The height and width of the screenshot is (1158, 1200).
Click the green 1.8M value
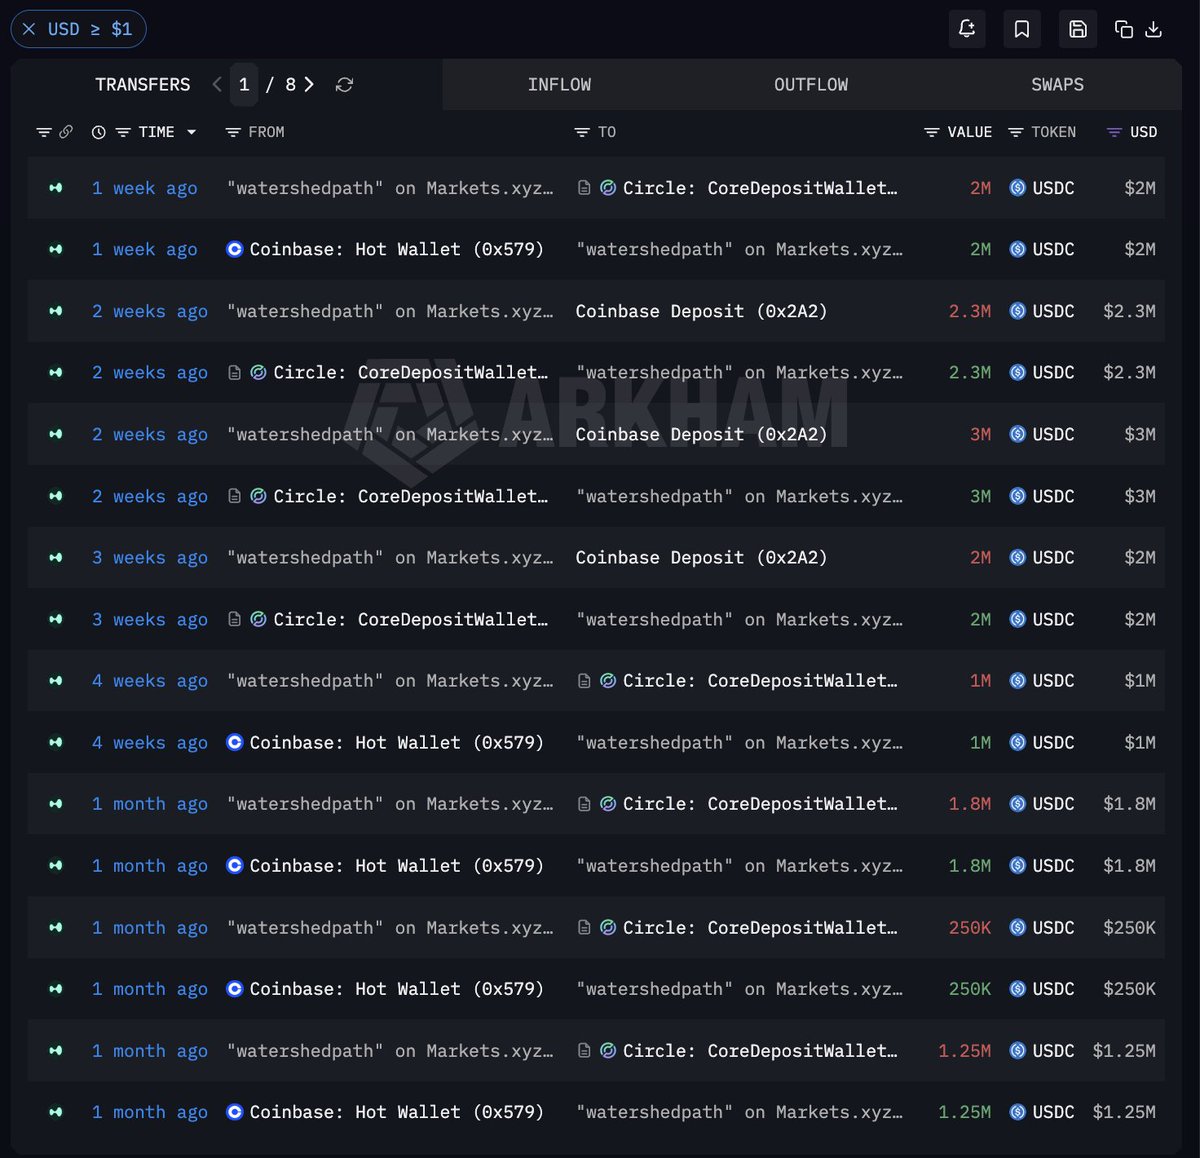click(970, 865)
